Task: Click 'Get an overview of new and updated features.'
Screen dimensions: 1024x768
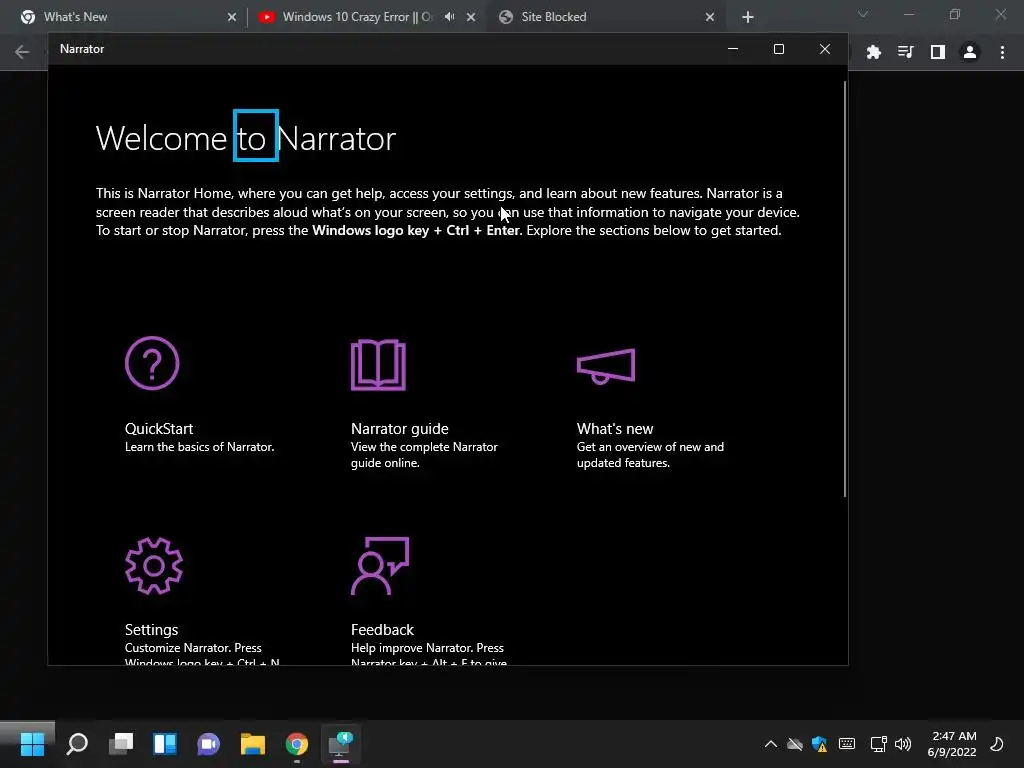Action: click(650, 455)
